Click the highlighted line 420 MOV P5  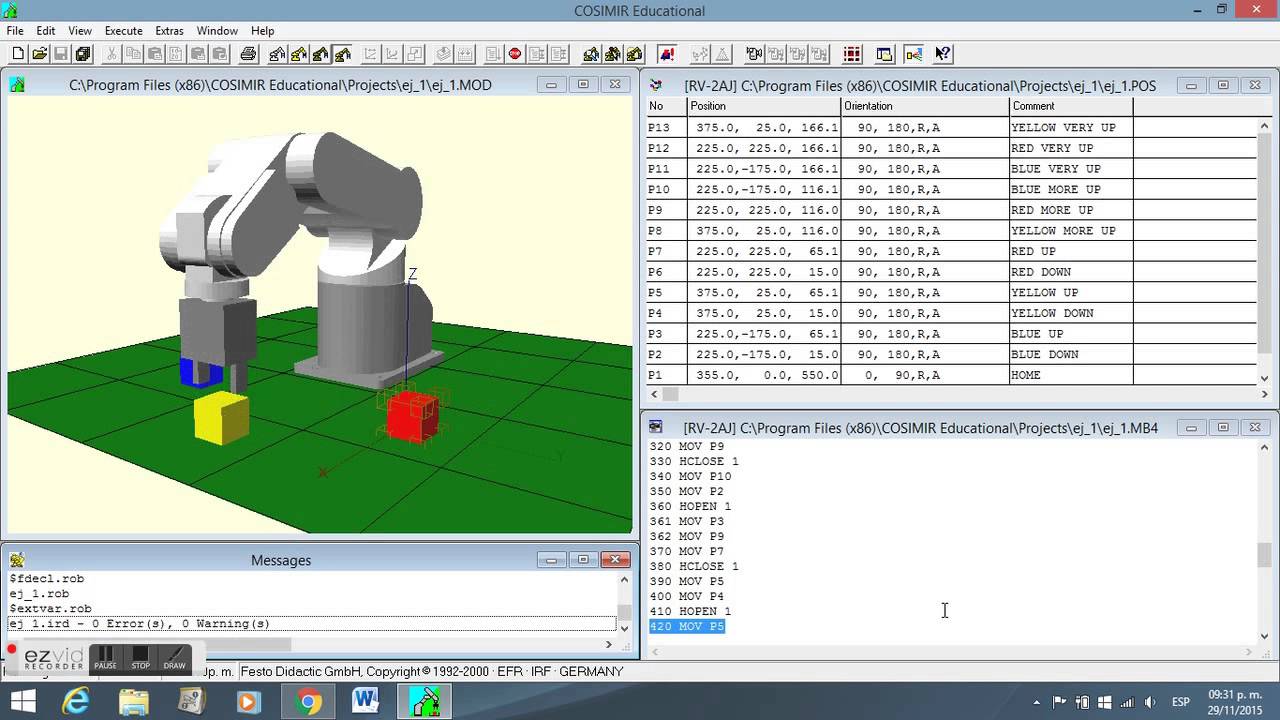(687, 626)
